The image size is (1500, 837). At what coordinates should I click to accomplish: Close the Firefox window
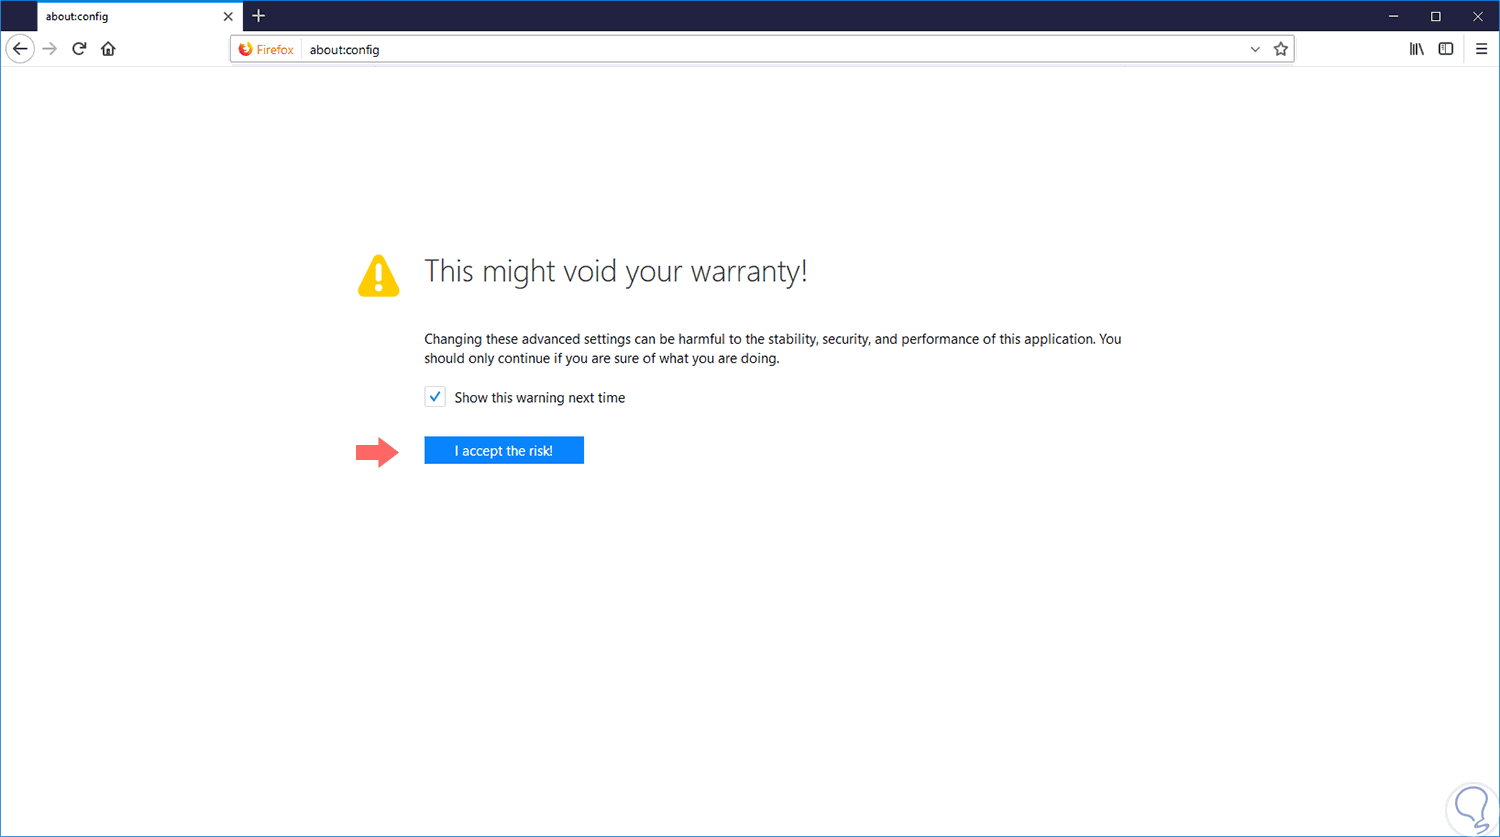[1478, 16]
